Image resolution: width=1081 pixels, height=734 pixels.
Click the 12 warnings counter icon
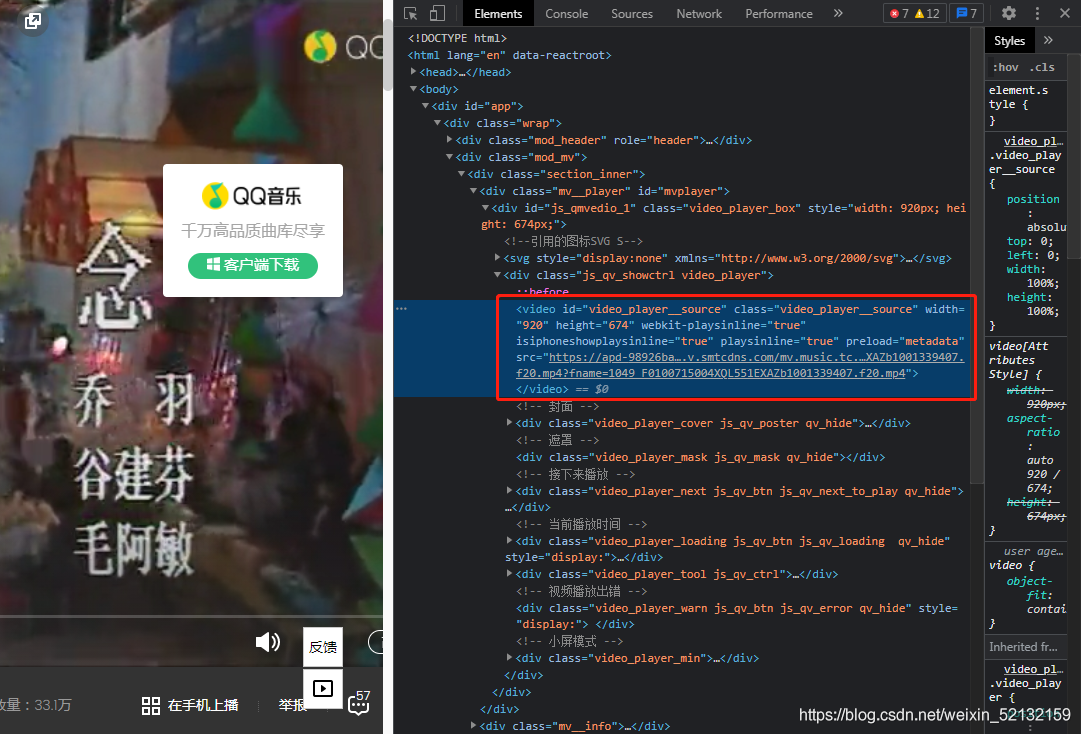[x=927, y=13]
